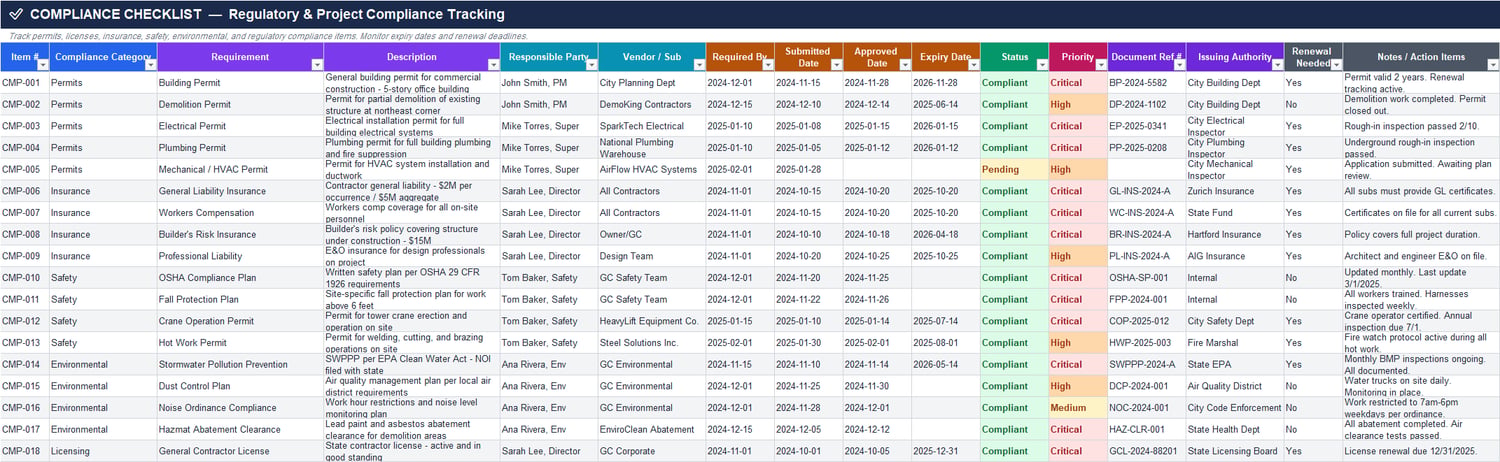Select the Hot Work Permit cell
The height and width of the screenshot is (462, 1500).
tap(240, 343)
